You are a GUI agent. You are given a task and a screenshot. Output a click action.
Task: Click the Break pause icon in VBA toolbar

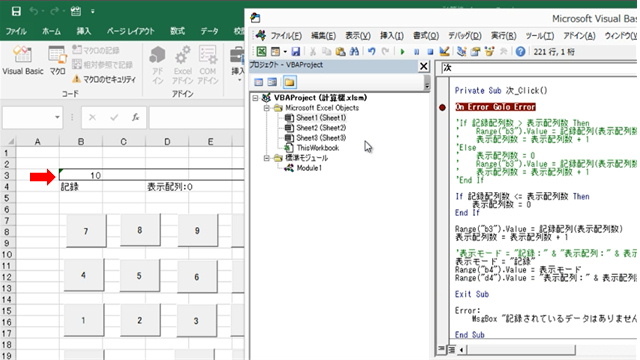click(x=416, y=52)
